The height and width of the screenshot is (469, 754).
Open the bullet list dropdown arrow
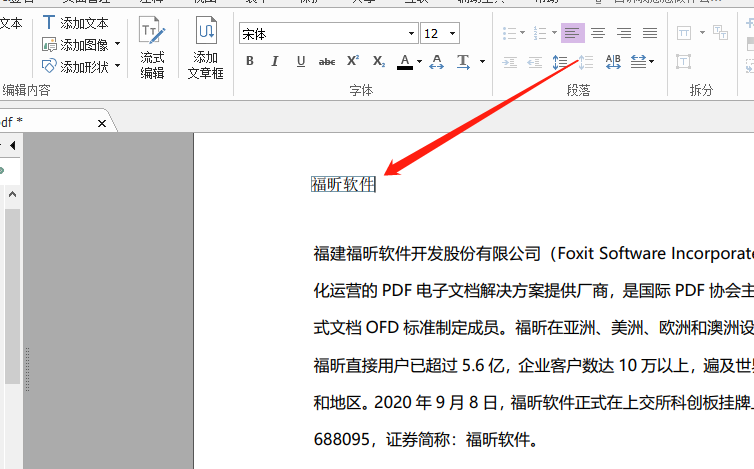coord(523,33)
